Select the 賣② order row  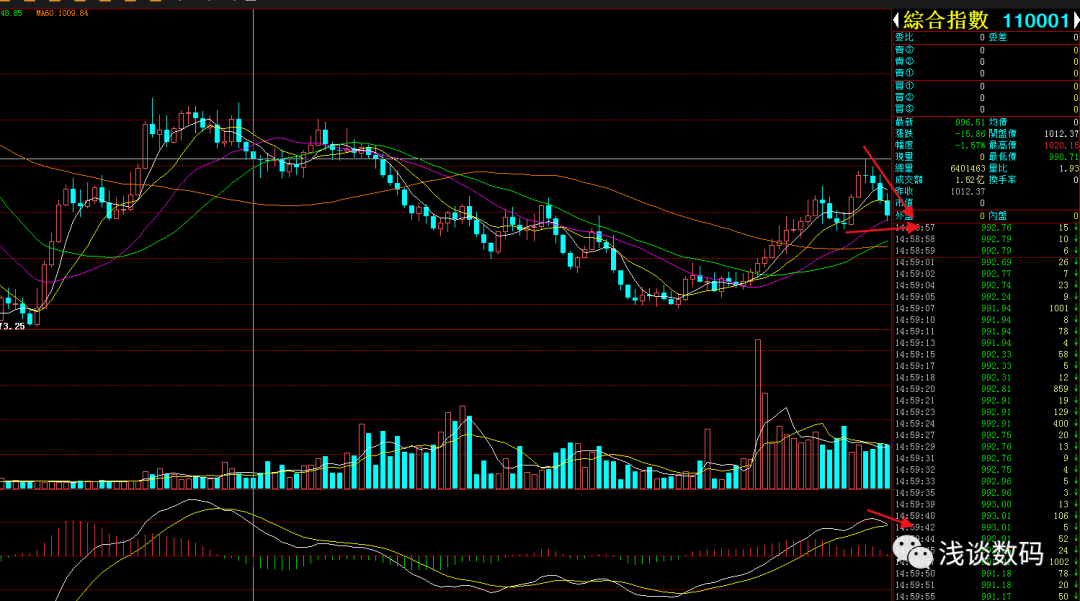pos(986,62)
